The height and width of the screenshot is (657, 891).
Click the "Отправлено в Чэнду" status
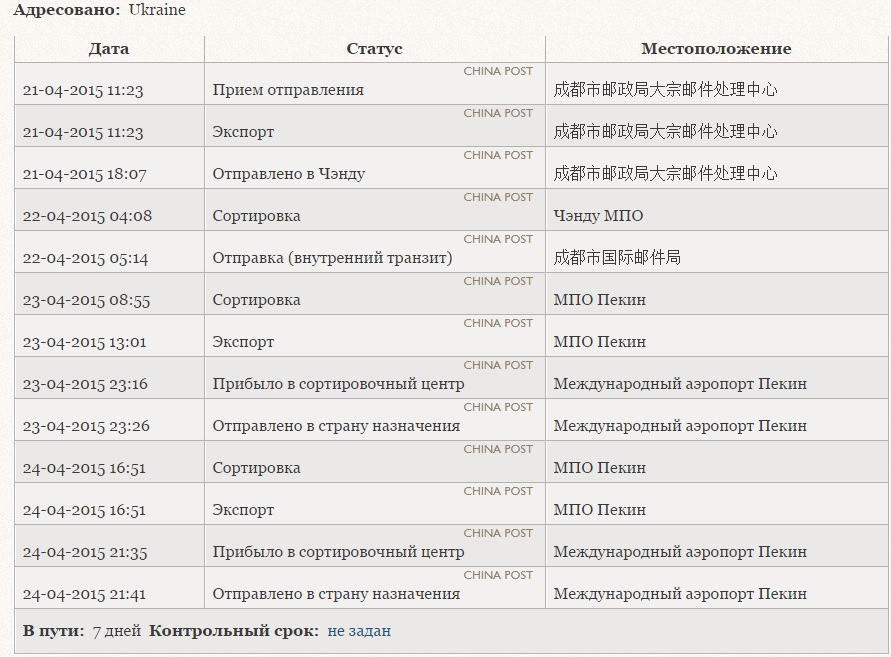point(289,174)
